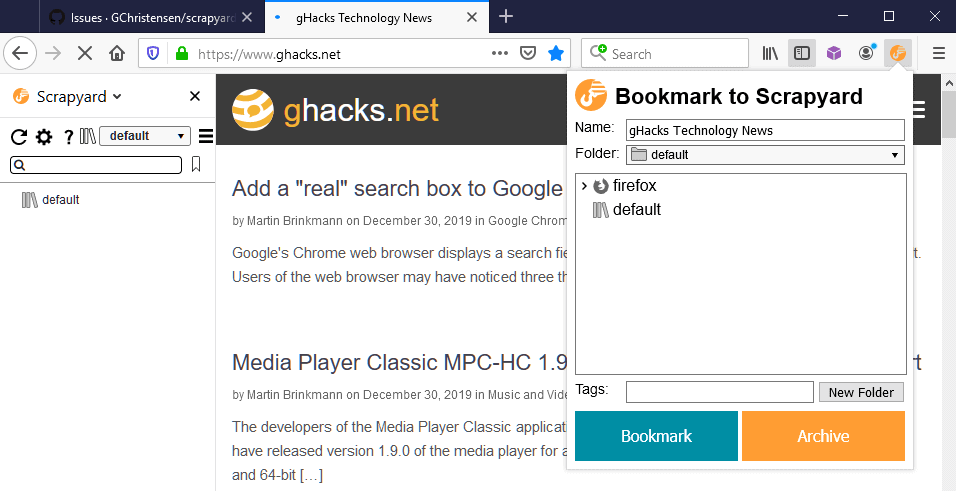Minimize the Firefox window
This screenshot has height=491, width=956.
point(843,16)
